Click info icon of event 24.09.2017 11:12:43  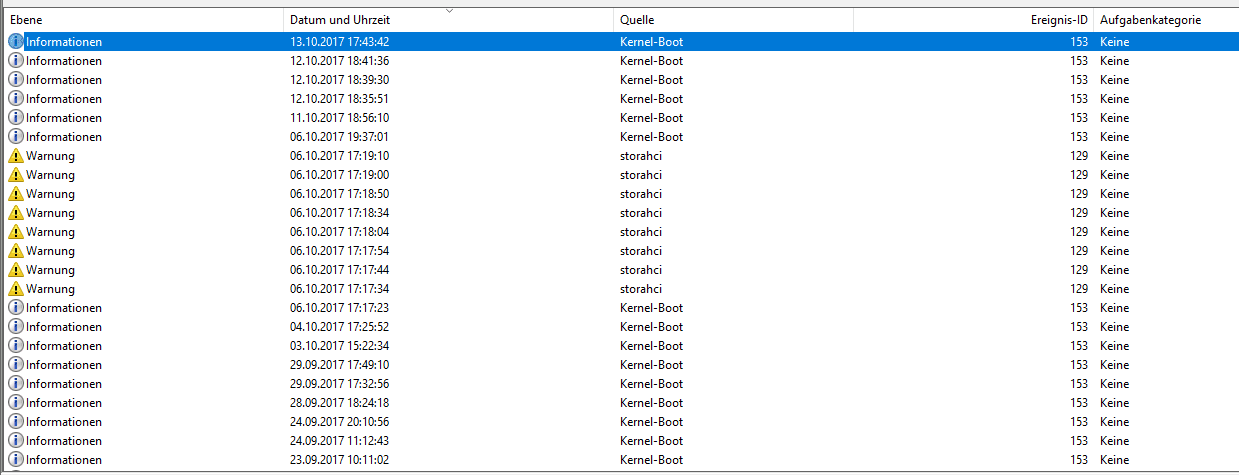coord(15,441)
